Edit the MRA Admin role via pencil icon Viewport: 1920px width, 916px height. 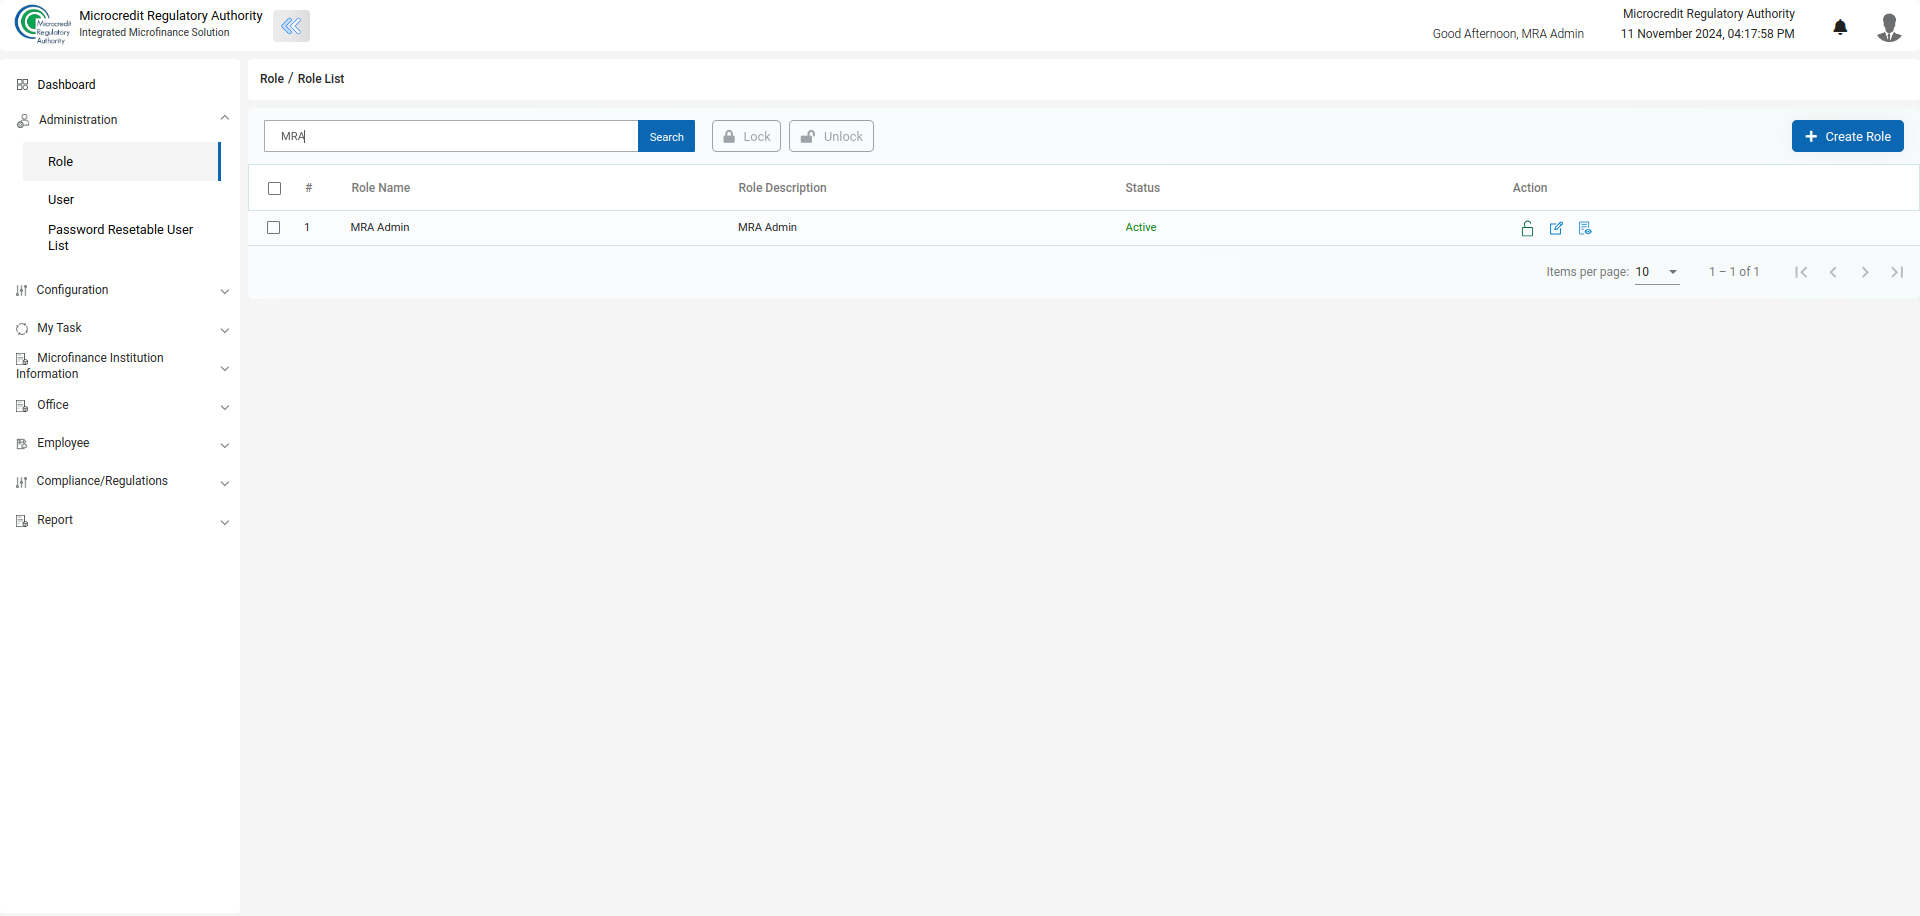[1556, 229]
